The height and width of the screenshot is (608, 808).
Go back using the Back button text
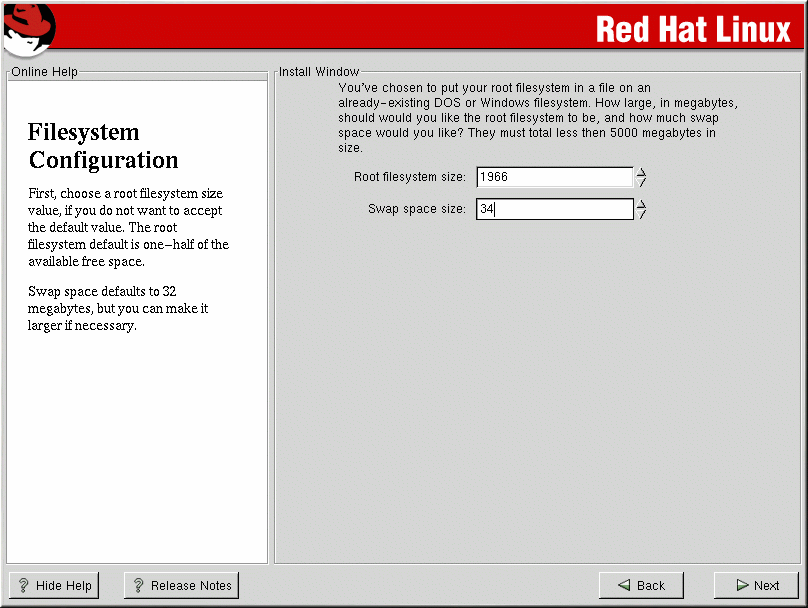click(x=651, y=586)
